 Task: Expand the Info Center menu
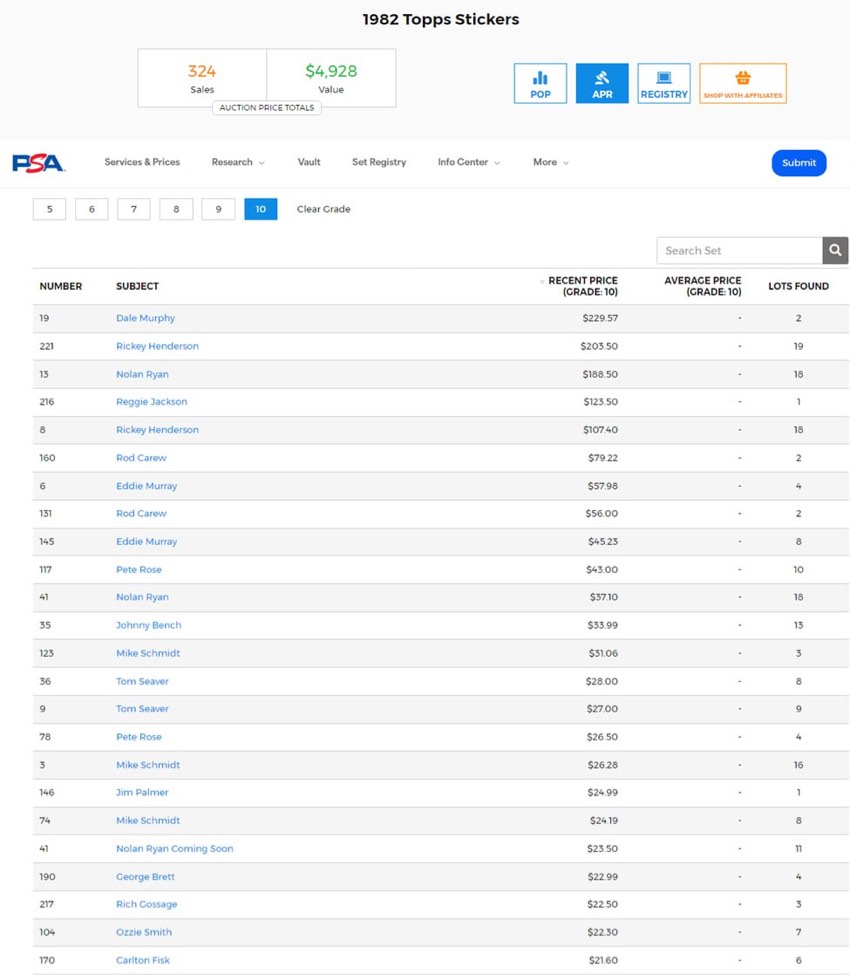point(469,162)
